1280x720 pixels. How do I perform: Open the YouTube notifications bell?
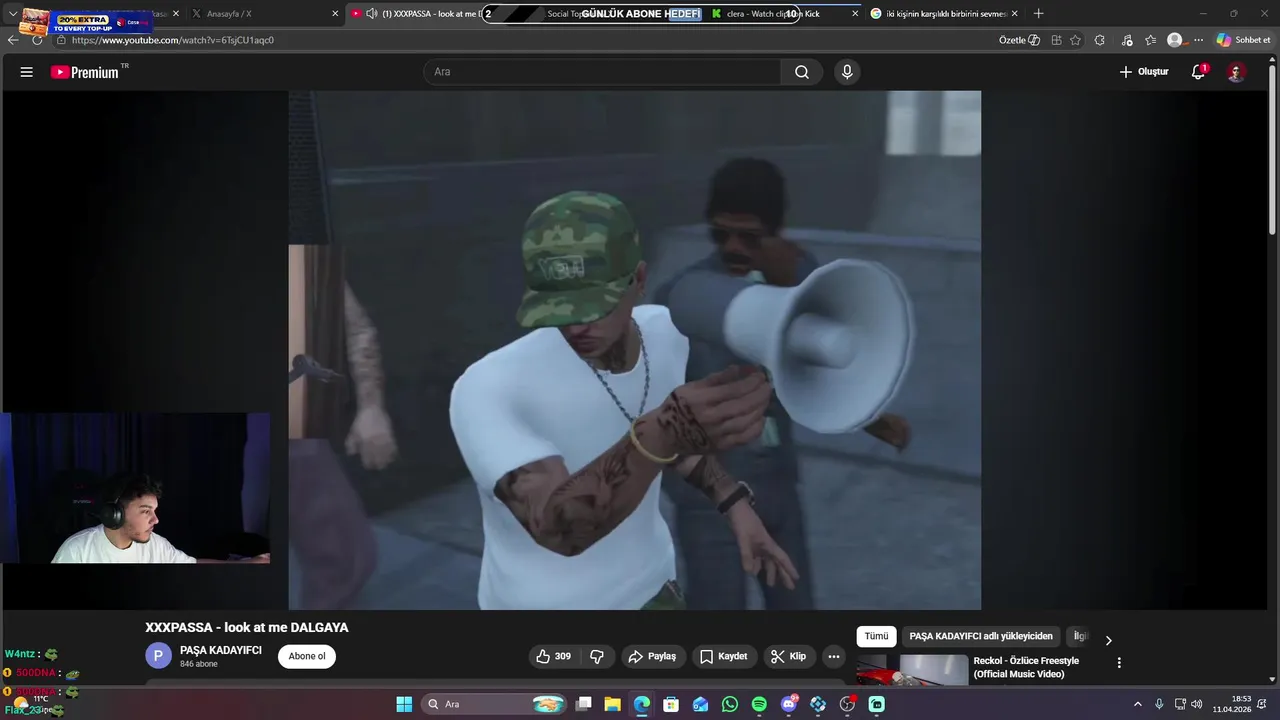(1198, 72)
